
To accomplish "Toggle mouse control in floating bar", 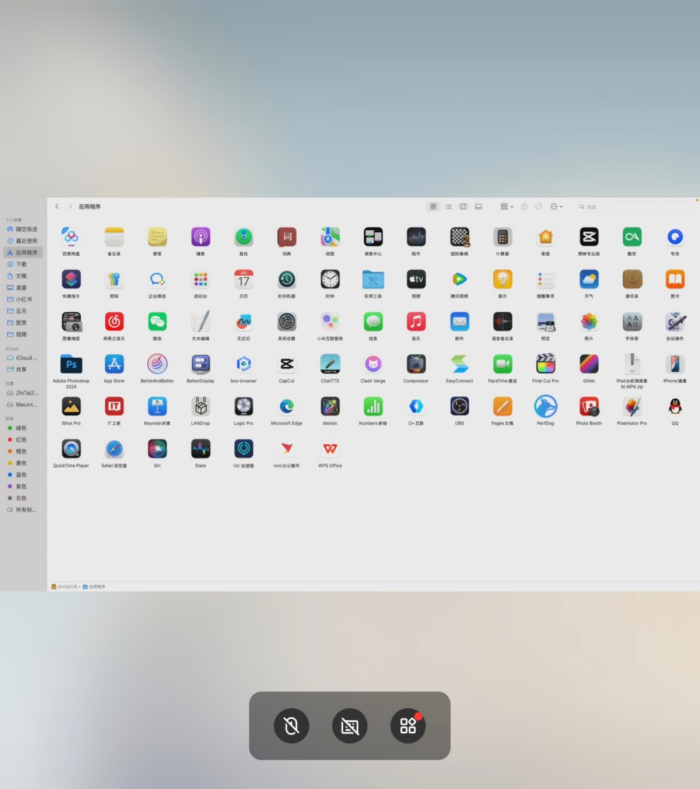I will [291, 726].
